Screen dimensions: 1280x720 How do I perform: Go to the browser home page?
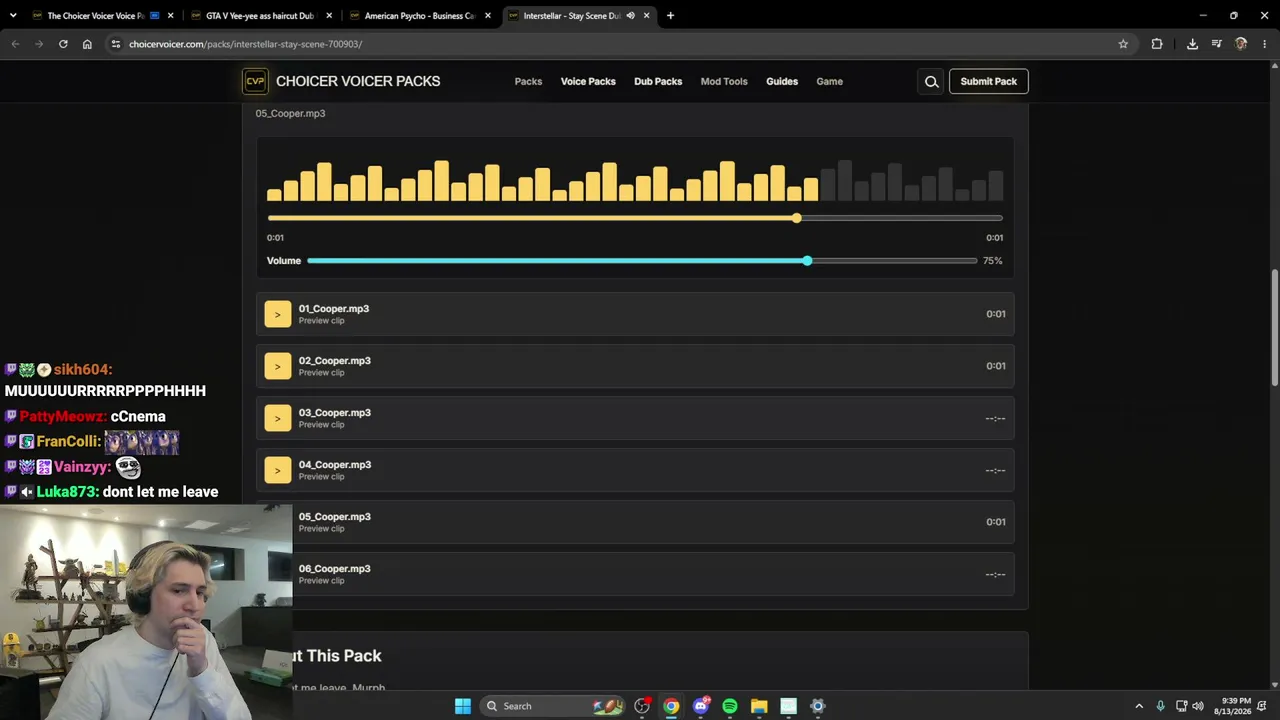point(87,44)
